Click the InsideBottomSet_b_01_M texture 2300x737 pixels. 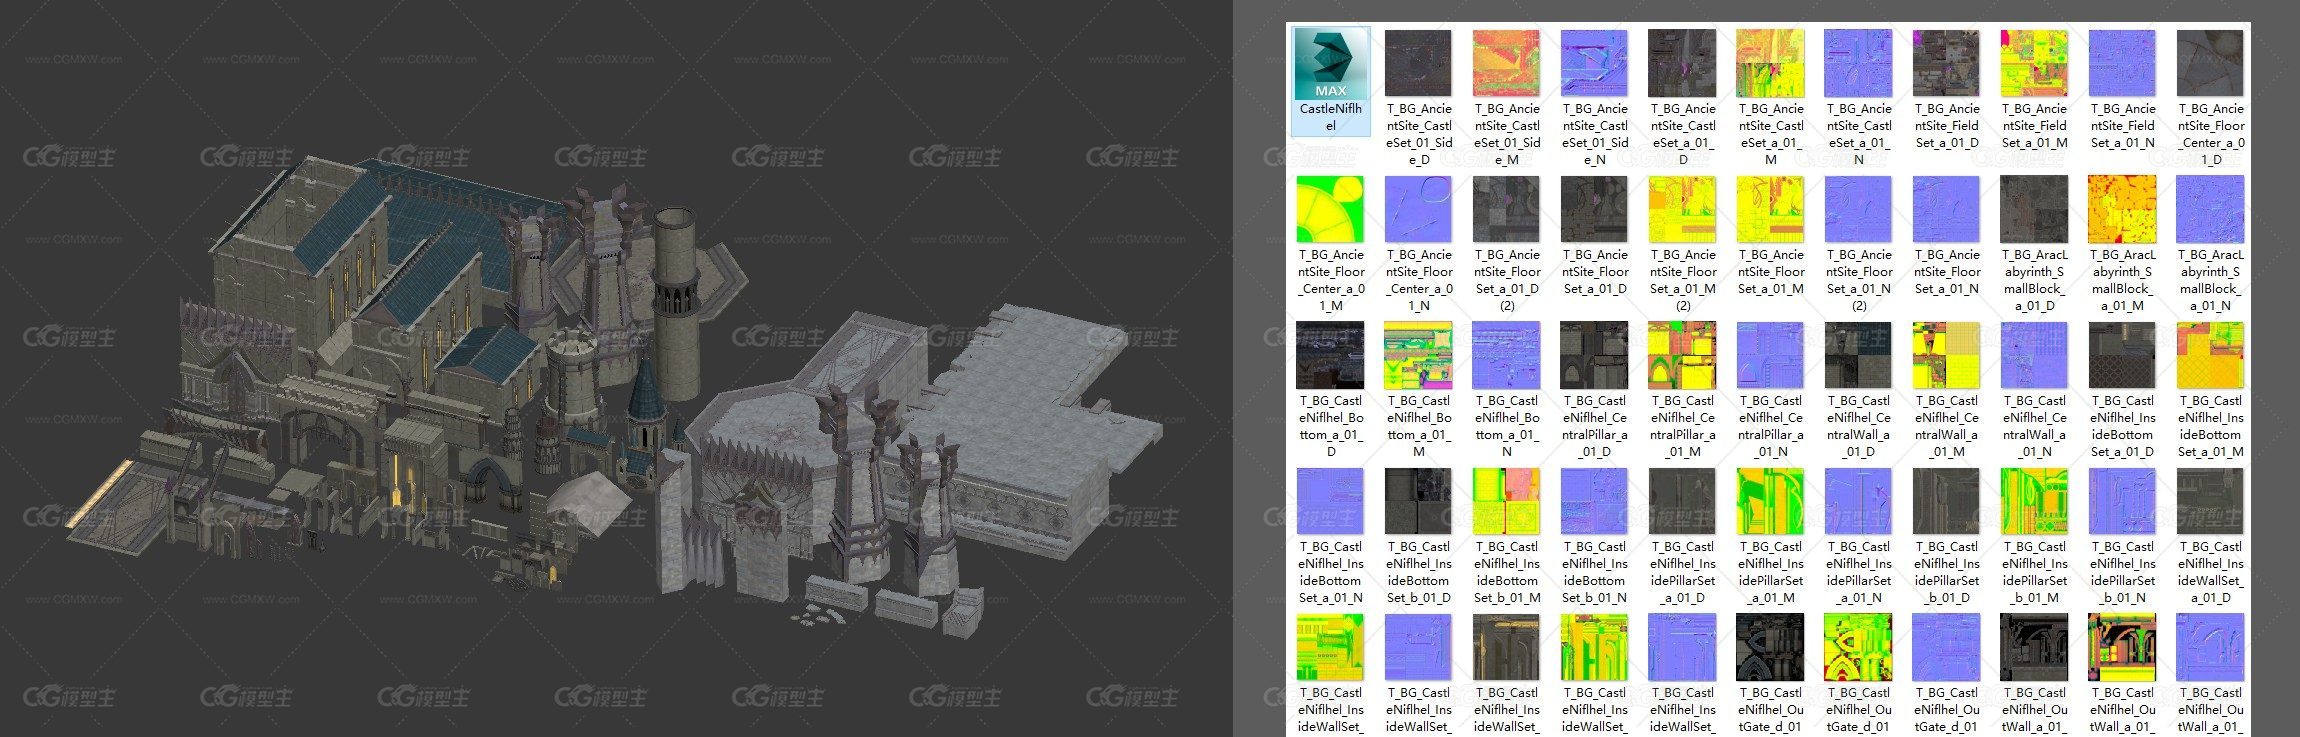1506,502
